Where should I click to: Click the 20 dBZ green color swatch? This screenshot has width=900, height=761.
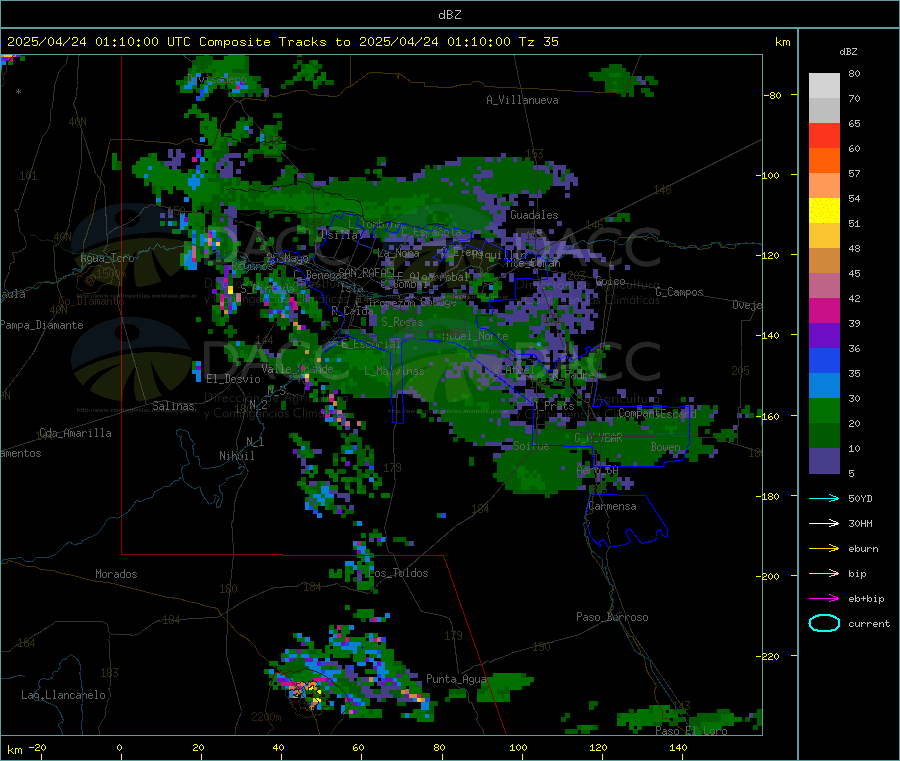tap(824, 436)
